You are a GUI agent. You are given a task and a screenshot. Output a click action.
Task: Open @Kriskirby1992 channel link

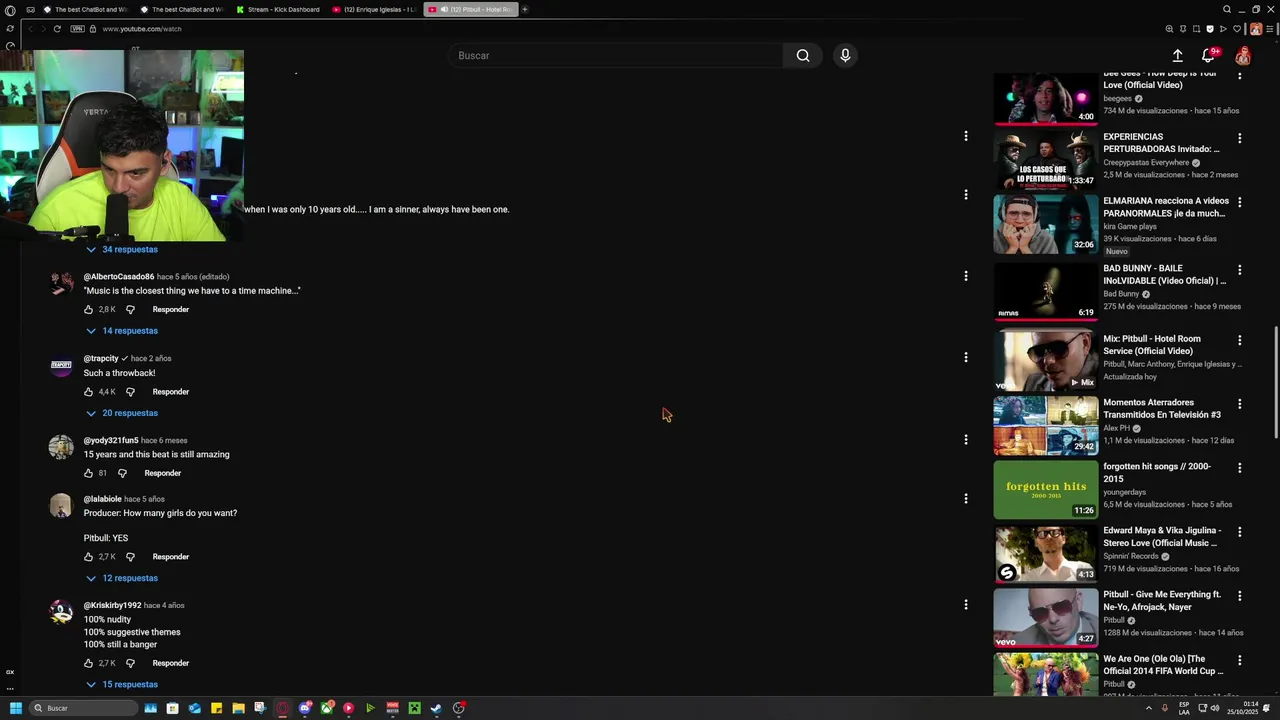tap(112, 605)
